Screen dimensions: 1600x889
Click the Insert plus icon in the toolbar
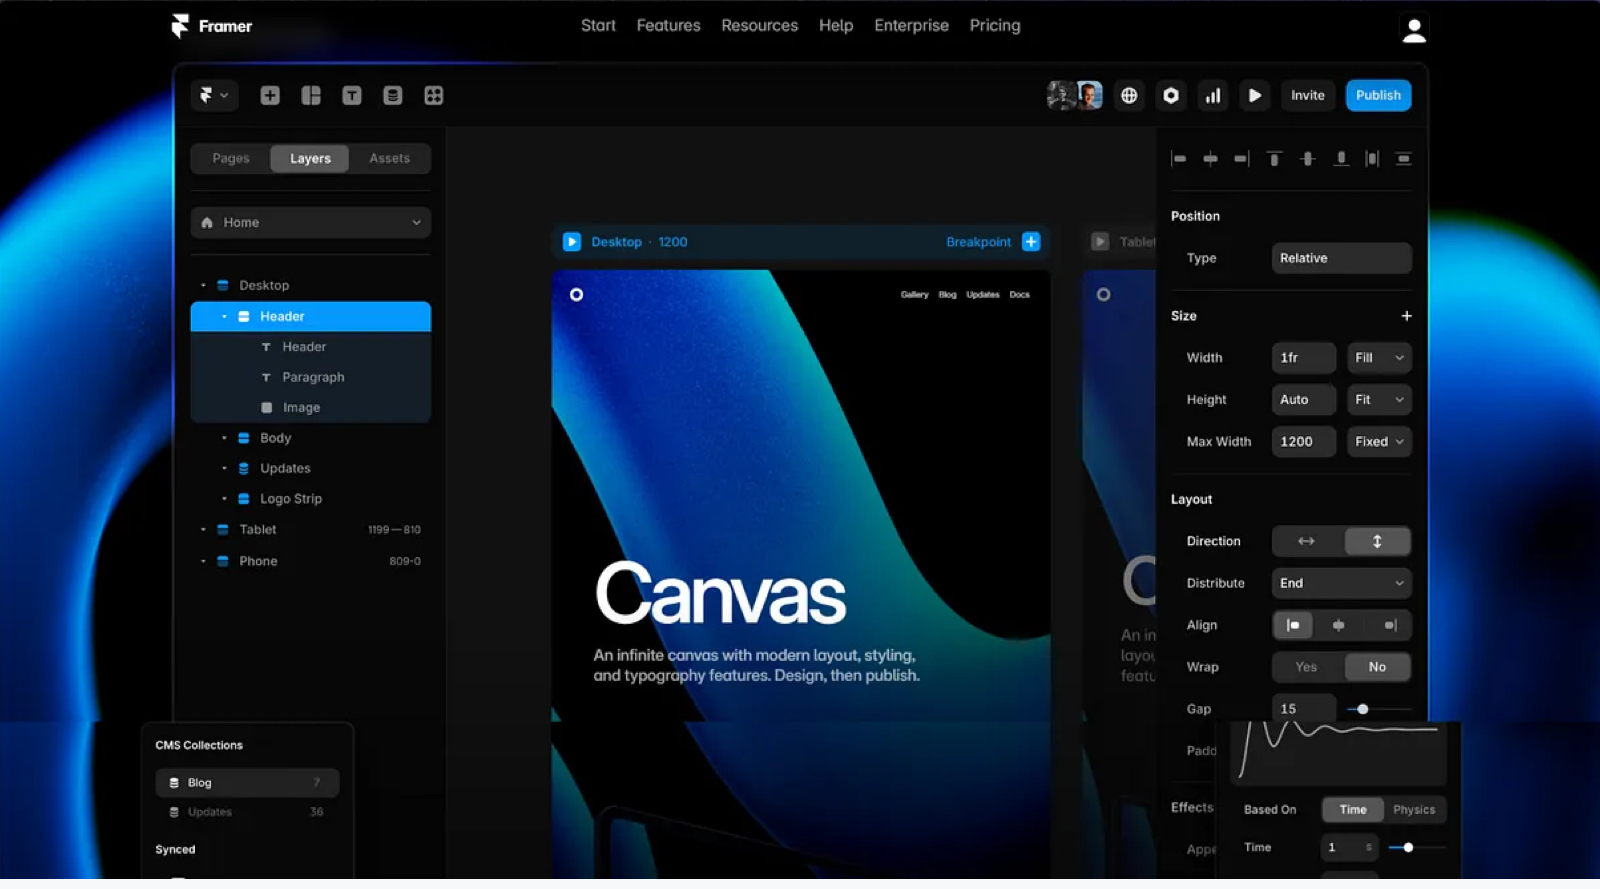270,95
